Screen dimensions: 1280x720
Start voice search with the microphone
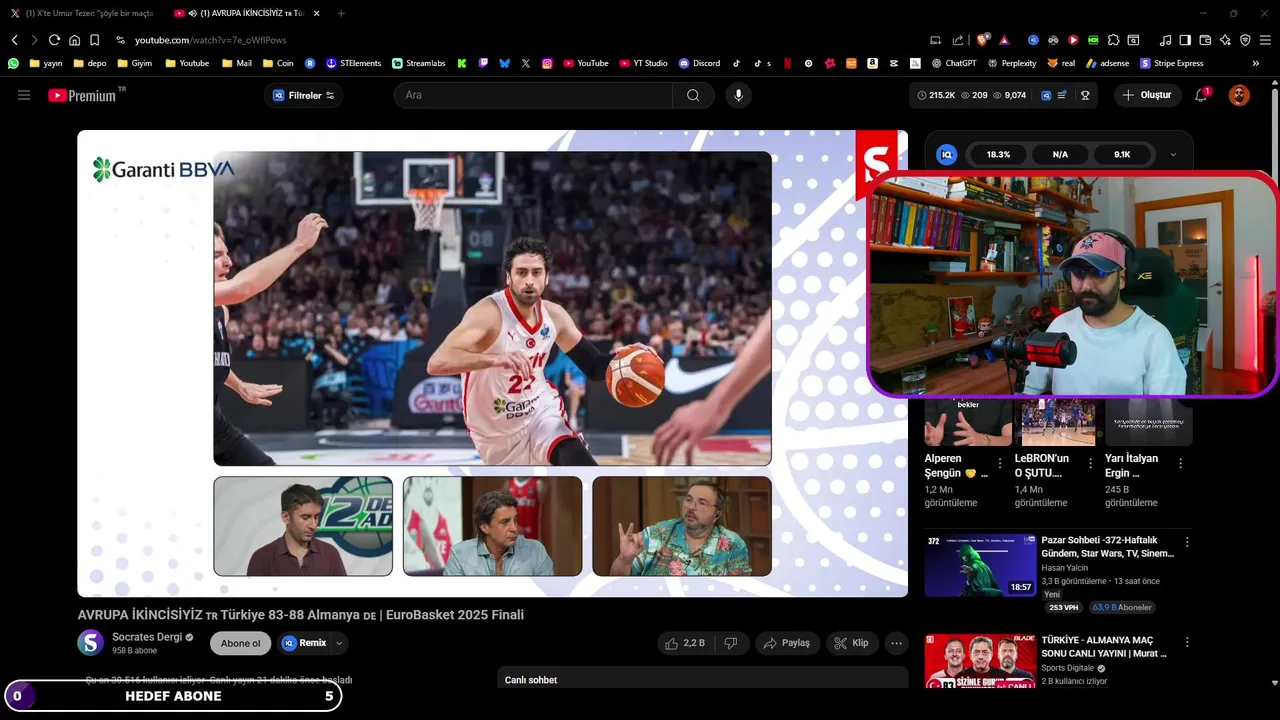[738, 95]
